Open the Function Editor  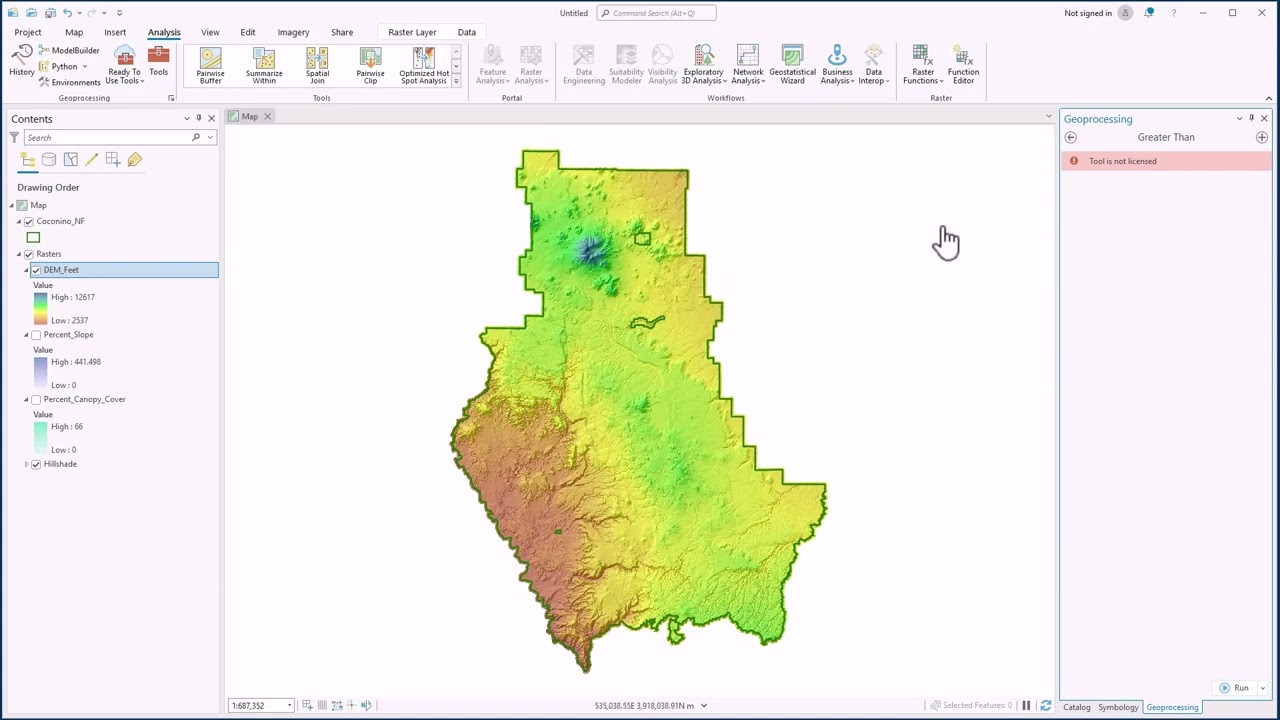(x=963, y=65)
